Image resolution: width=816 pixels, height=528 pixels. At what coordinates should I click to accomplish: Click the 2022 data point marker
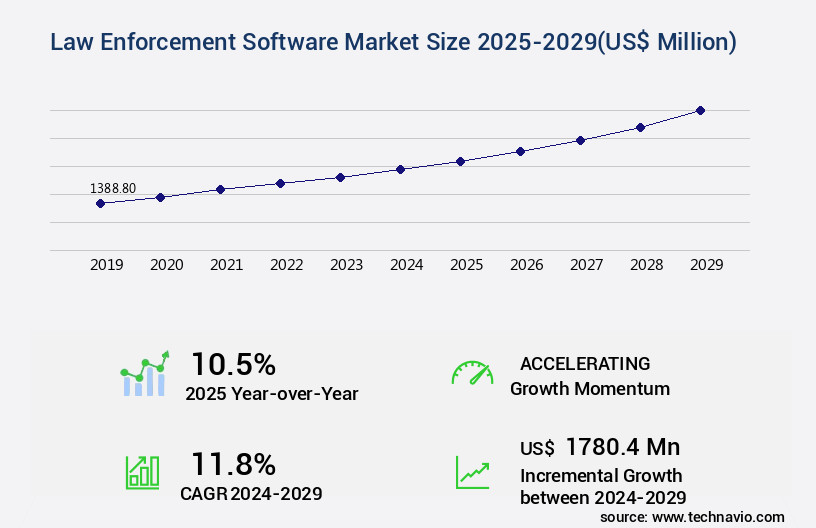[280, 183]
